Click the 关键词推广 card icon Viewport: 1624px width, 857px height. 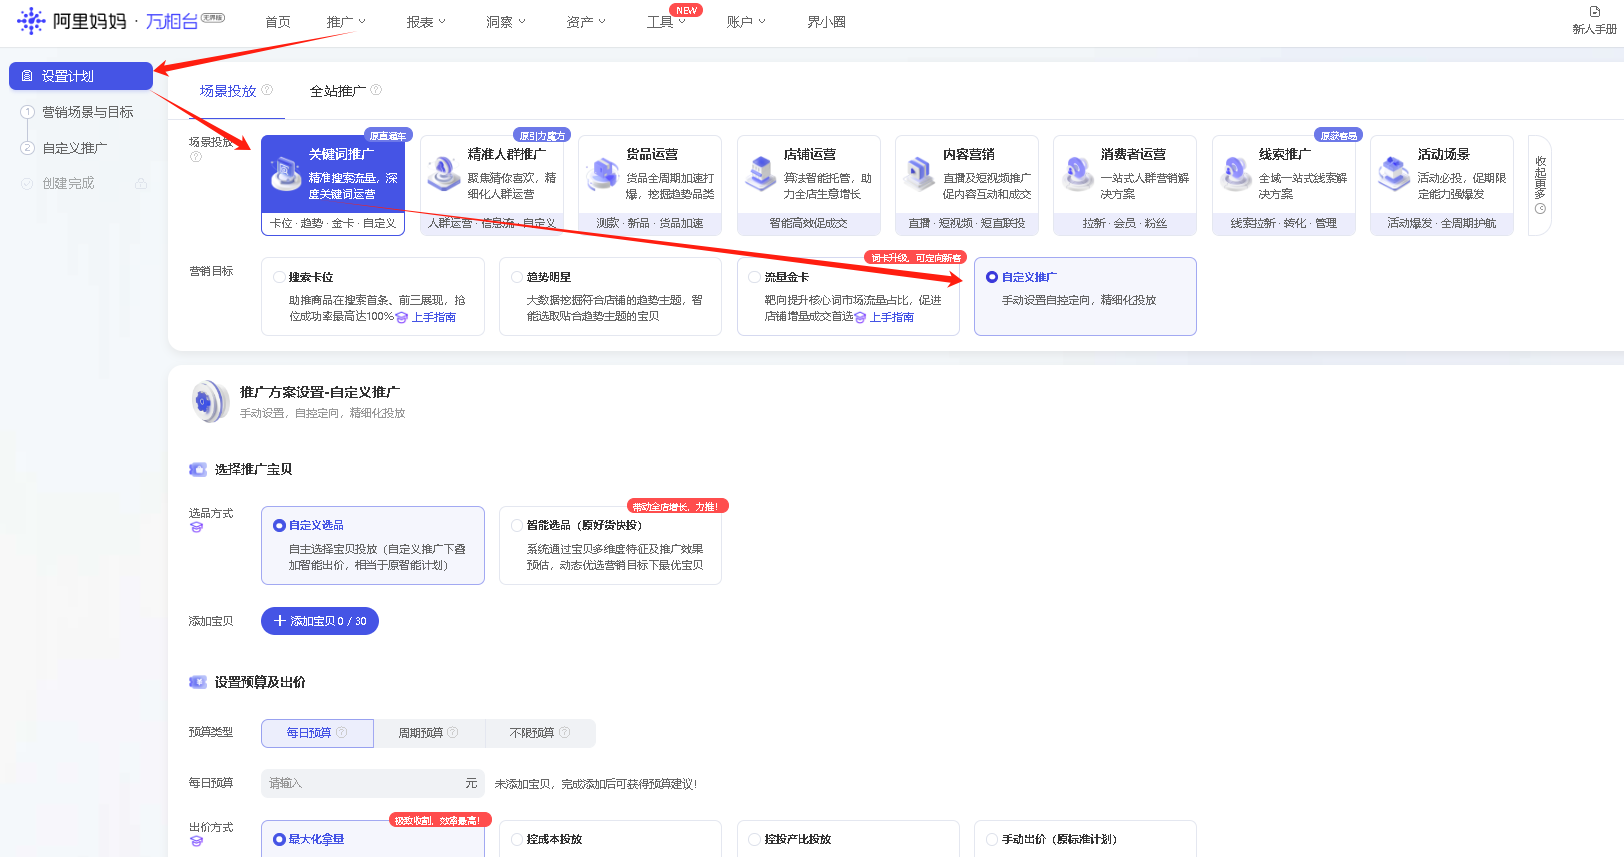tap(286, 175)
